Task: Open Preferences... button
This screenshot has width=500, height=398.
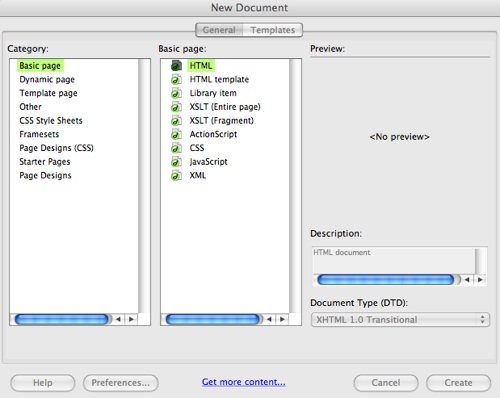Action: tap(121, 383)
